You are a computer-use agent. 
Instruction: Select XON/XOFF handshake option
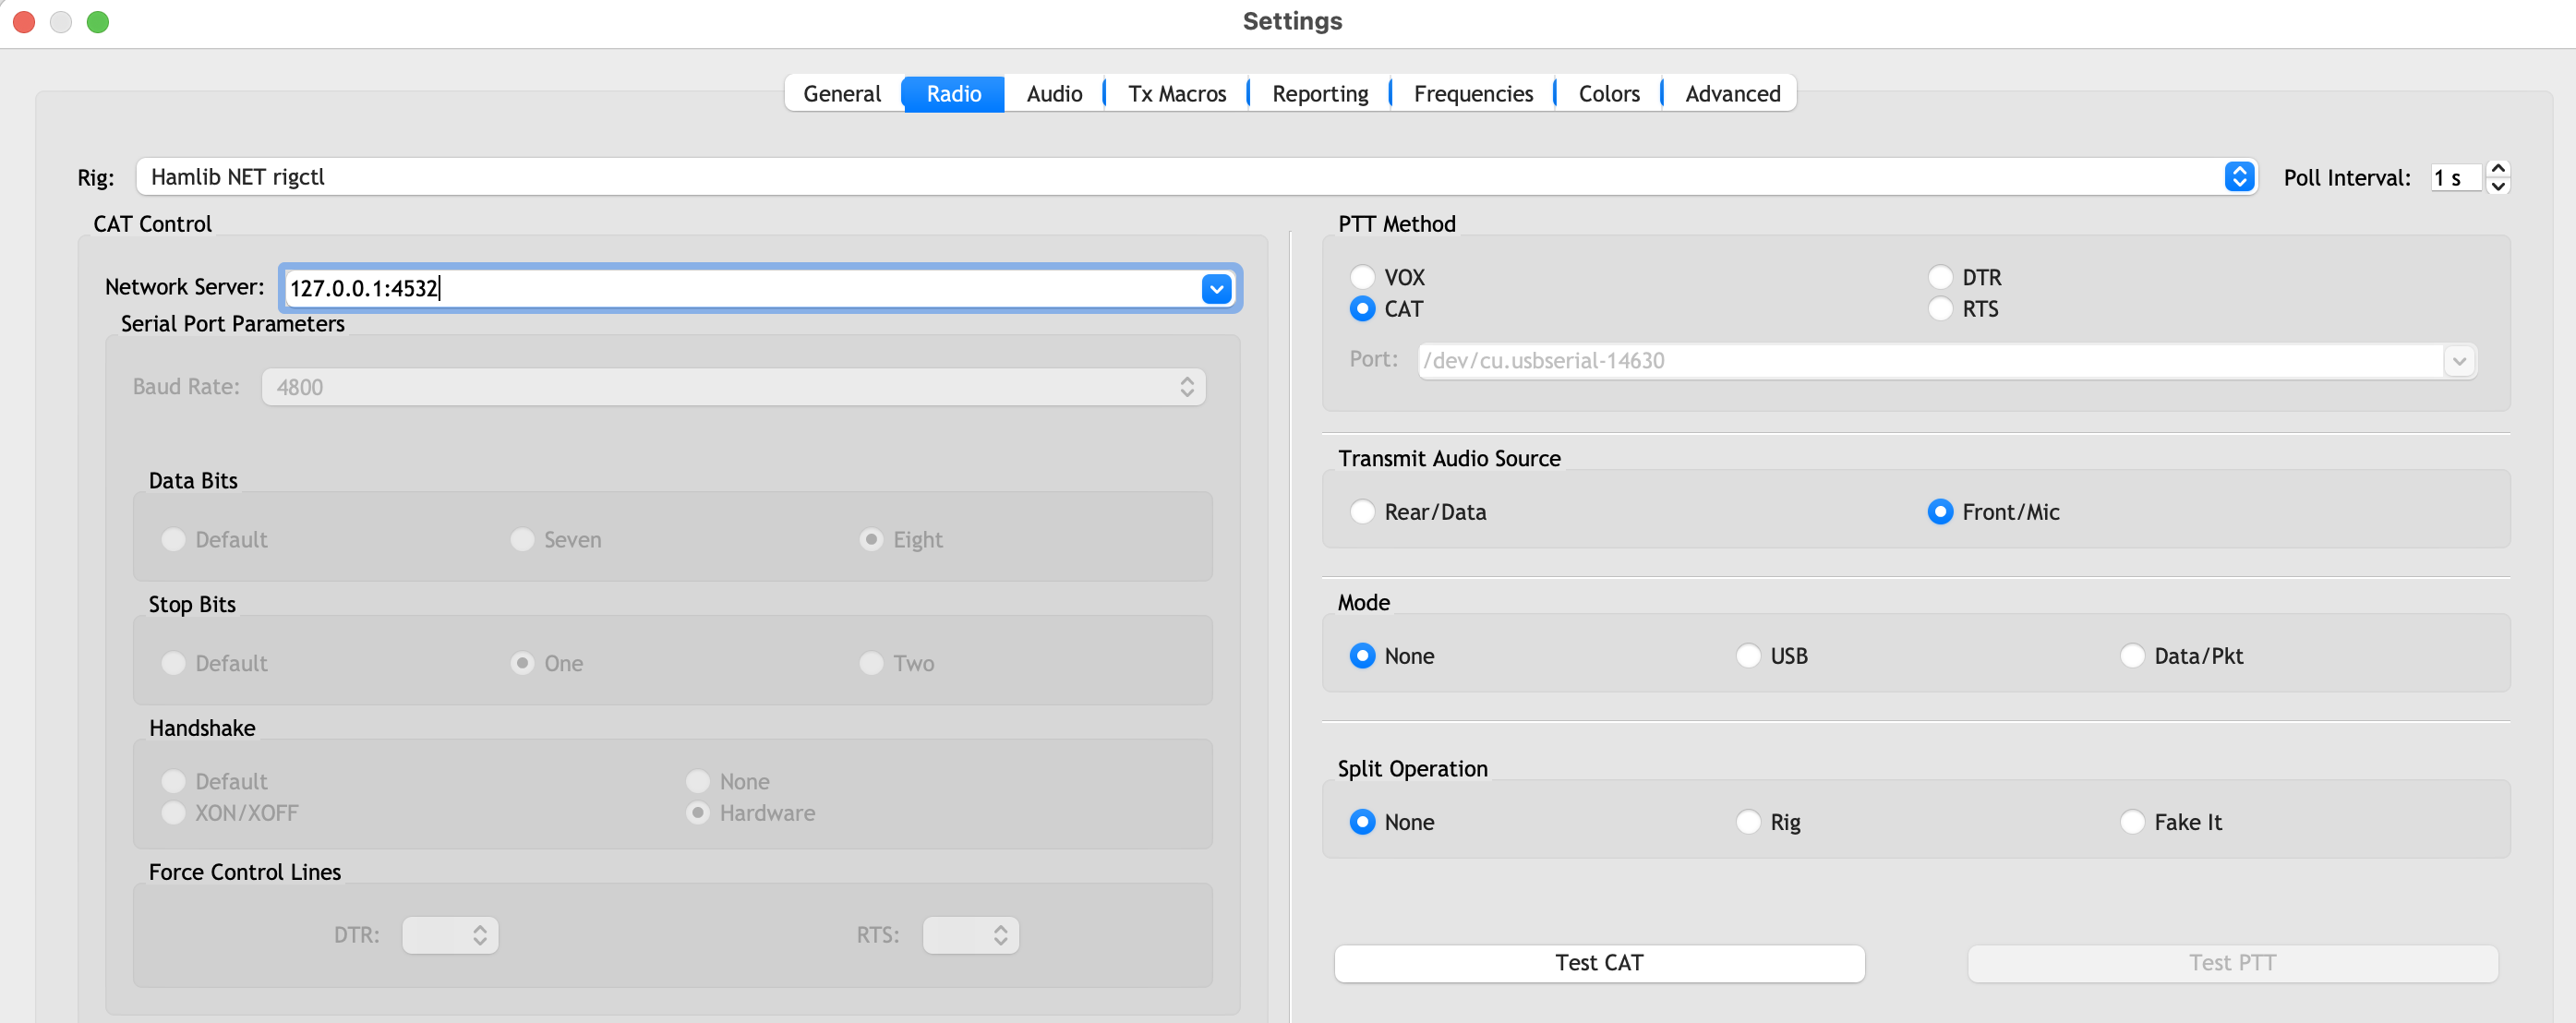[230, 813]
